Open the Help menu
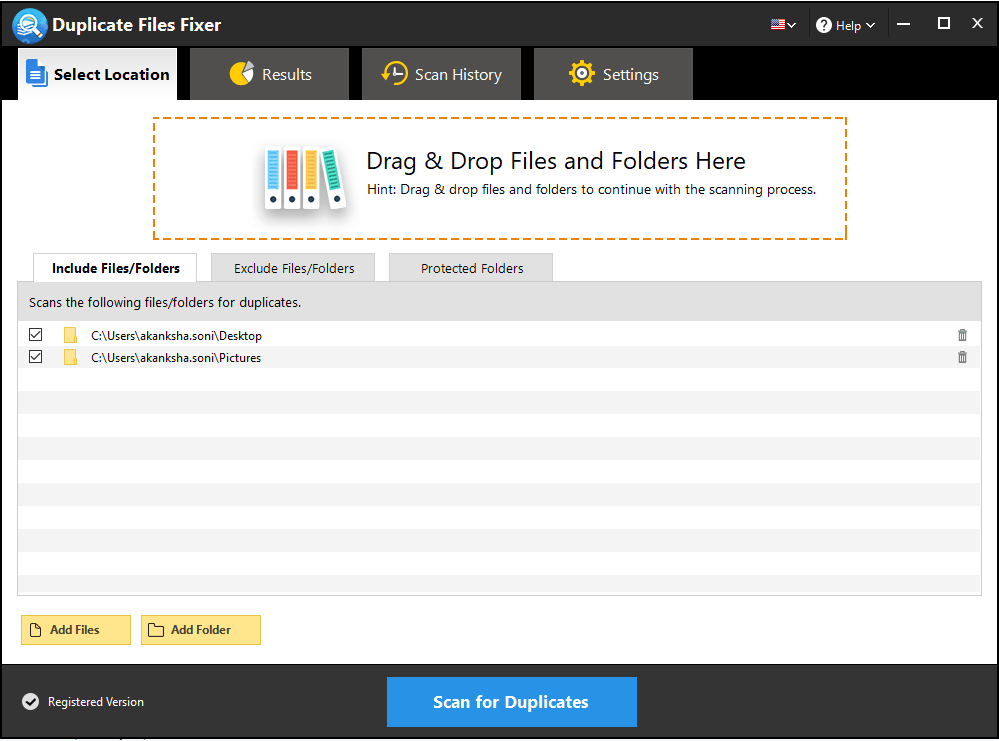Viewport: 999px width, 741px height. pos(845,25)
